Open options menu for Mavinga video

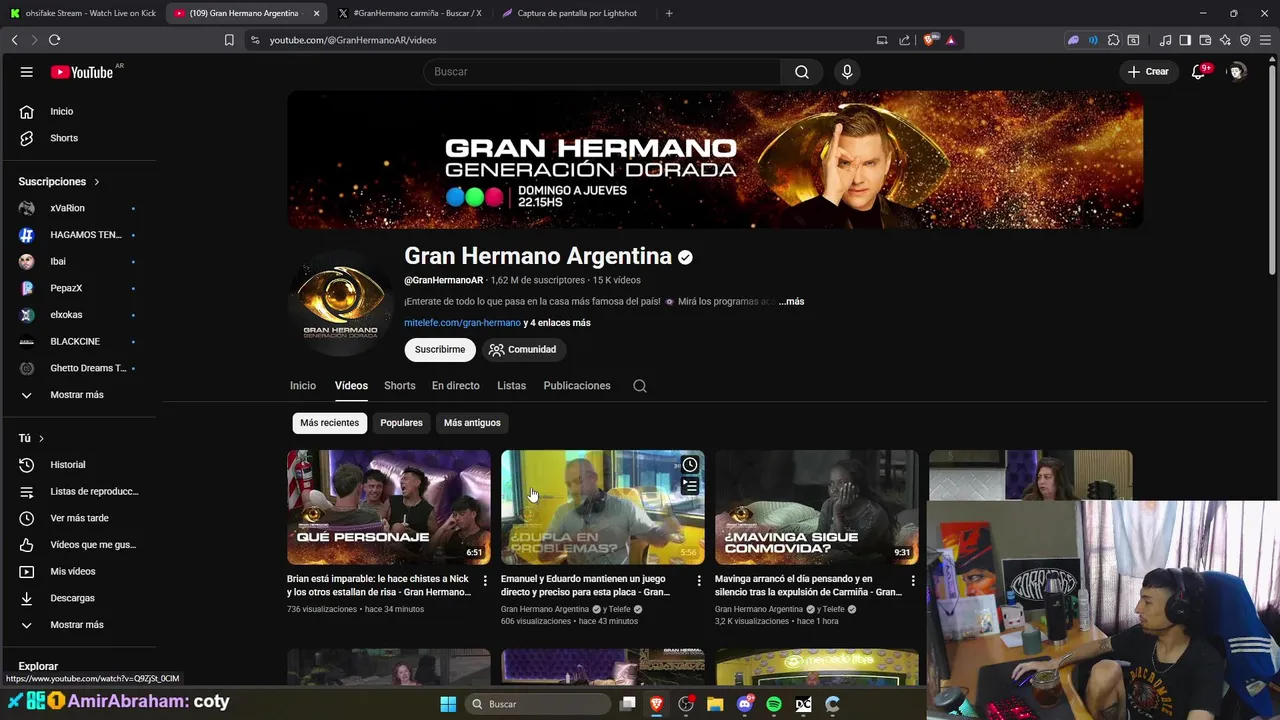[x=913, y=580]
